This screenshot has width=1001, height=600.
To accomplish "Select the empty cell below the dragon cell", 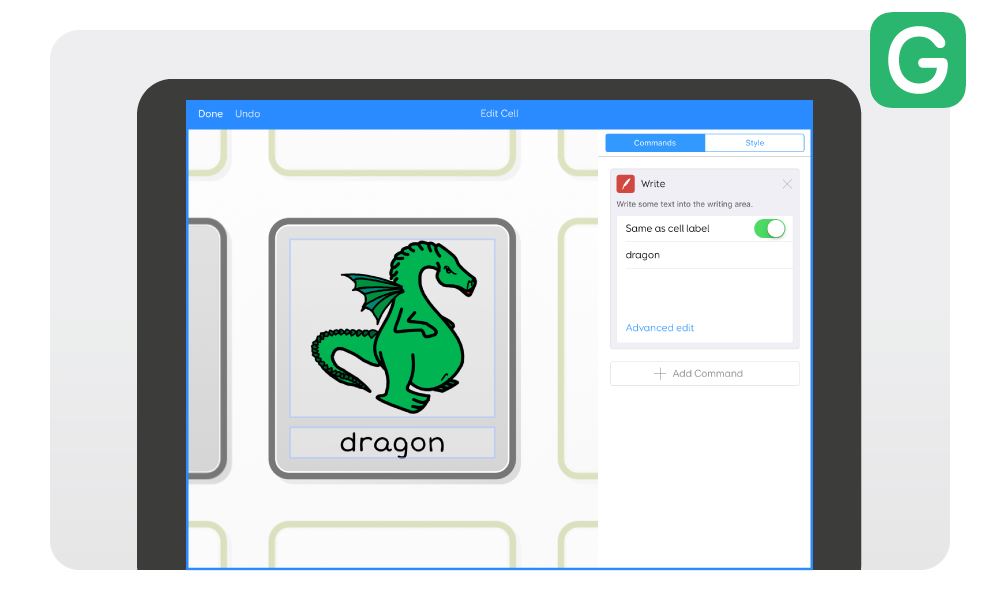I will 392,545.
